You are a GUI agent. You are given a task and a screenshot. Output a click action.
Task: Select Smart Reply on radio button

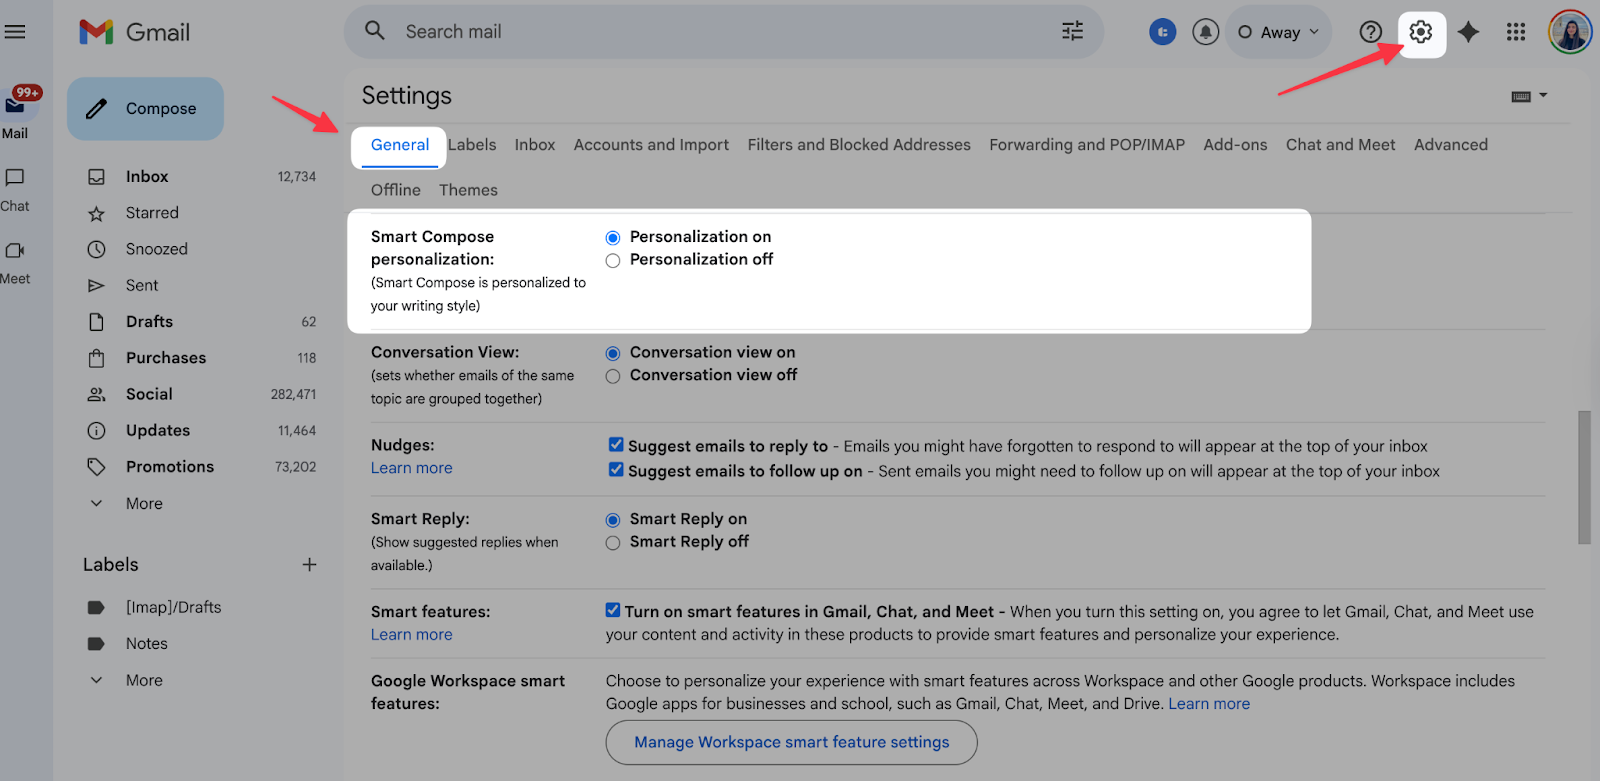[613, 520]
